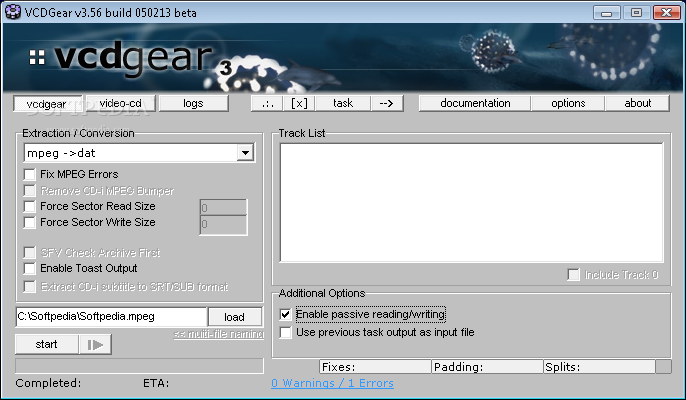Click the --> arrow button
The image size is (686, 400).
coord(387,103)
